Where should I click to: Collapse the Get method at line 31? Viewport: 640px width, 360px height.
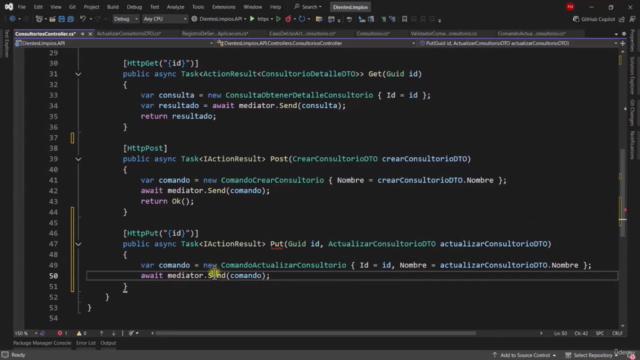tap(78, 74)
